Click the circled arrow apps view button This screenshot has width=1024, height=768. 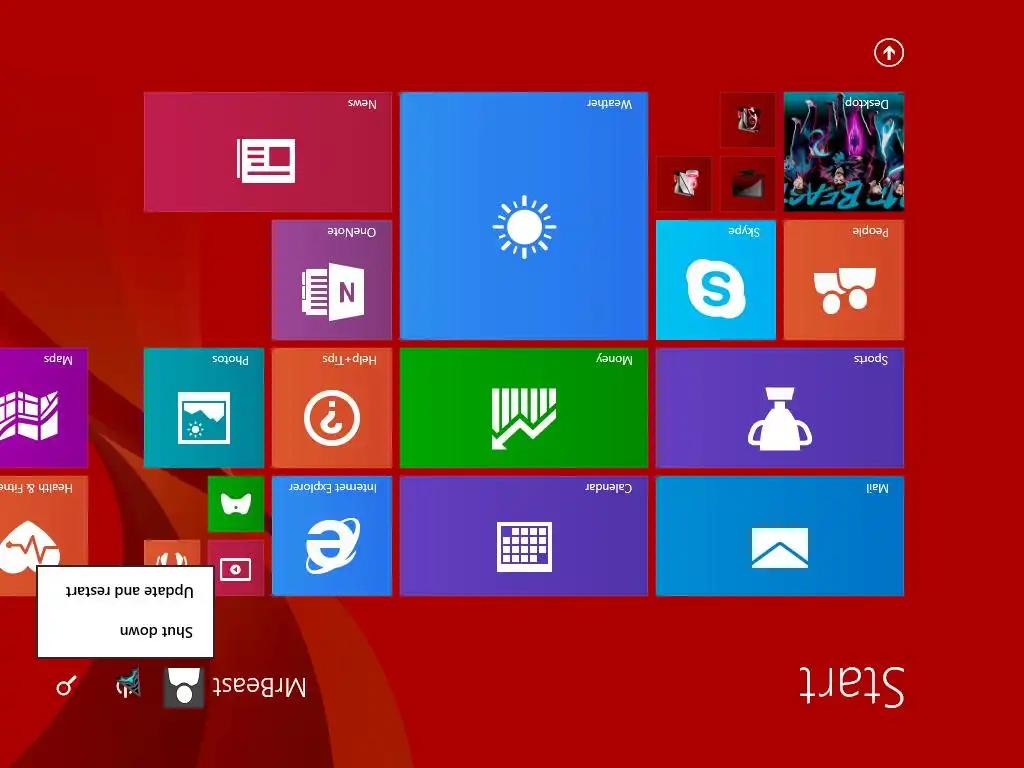(x=889, y=53)
